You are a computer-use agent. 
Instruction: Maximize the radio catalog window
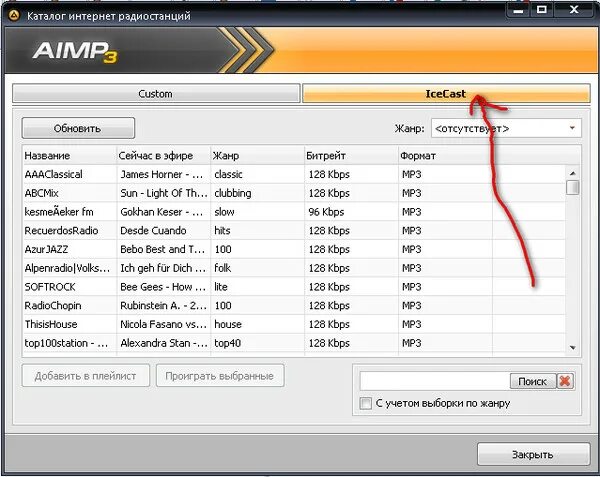tap(542, 10)
